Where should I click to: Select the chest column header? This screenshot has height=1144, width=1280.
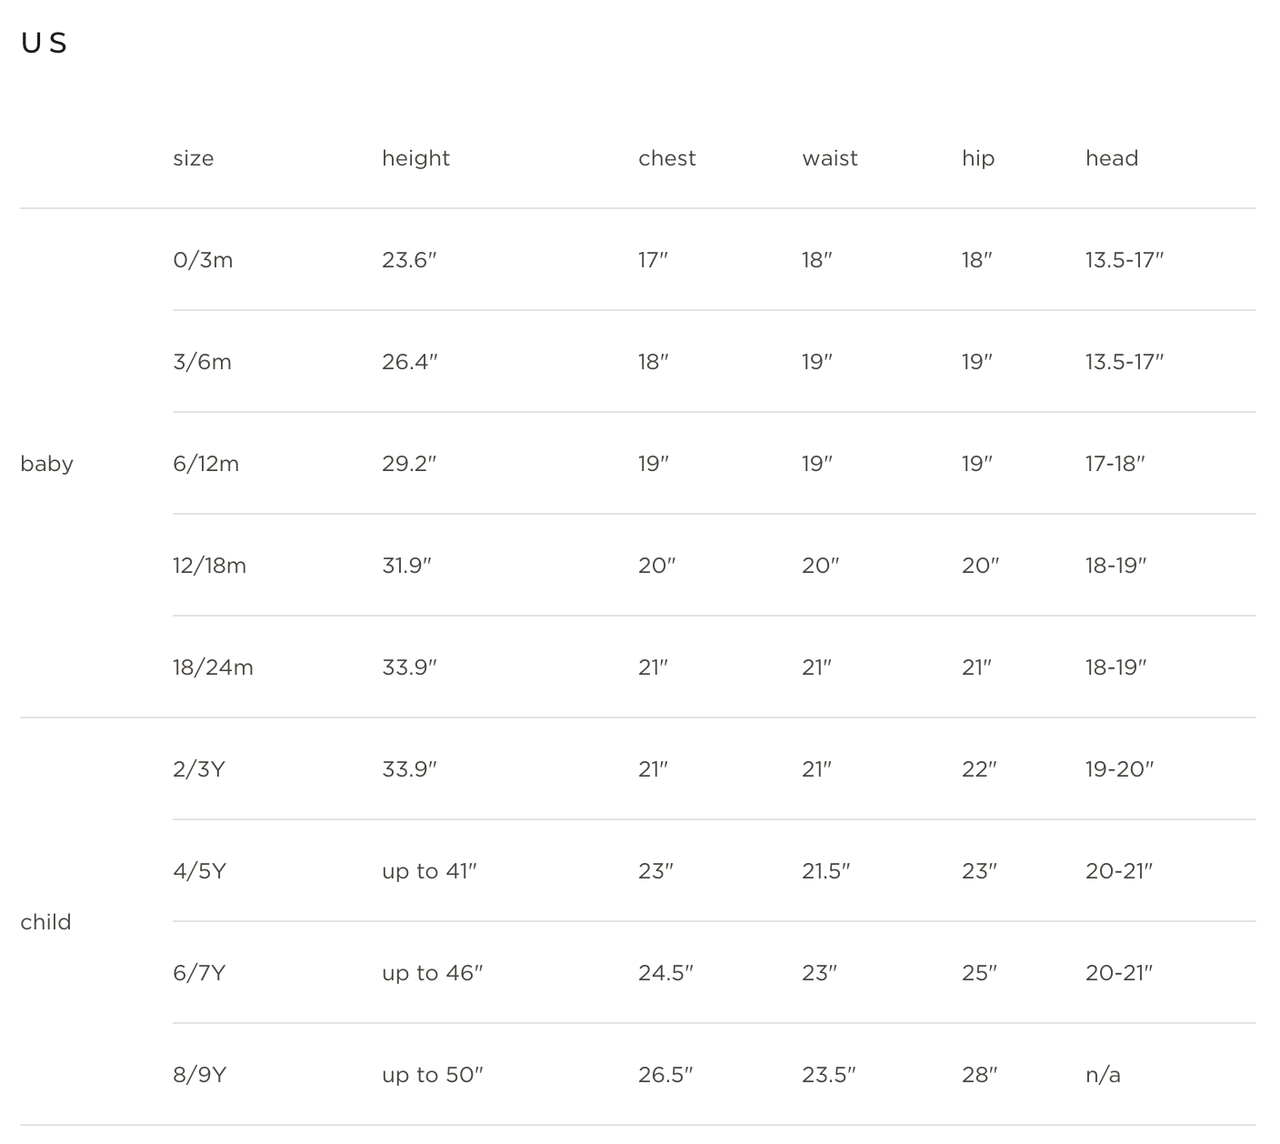(x=667, y=158)
